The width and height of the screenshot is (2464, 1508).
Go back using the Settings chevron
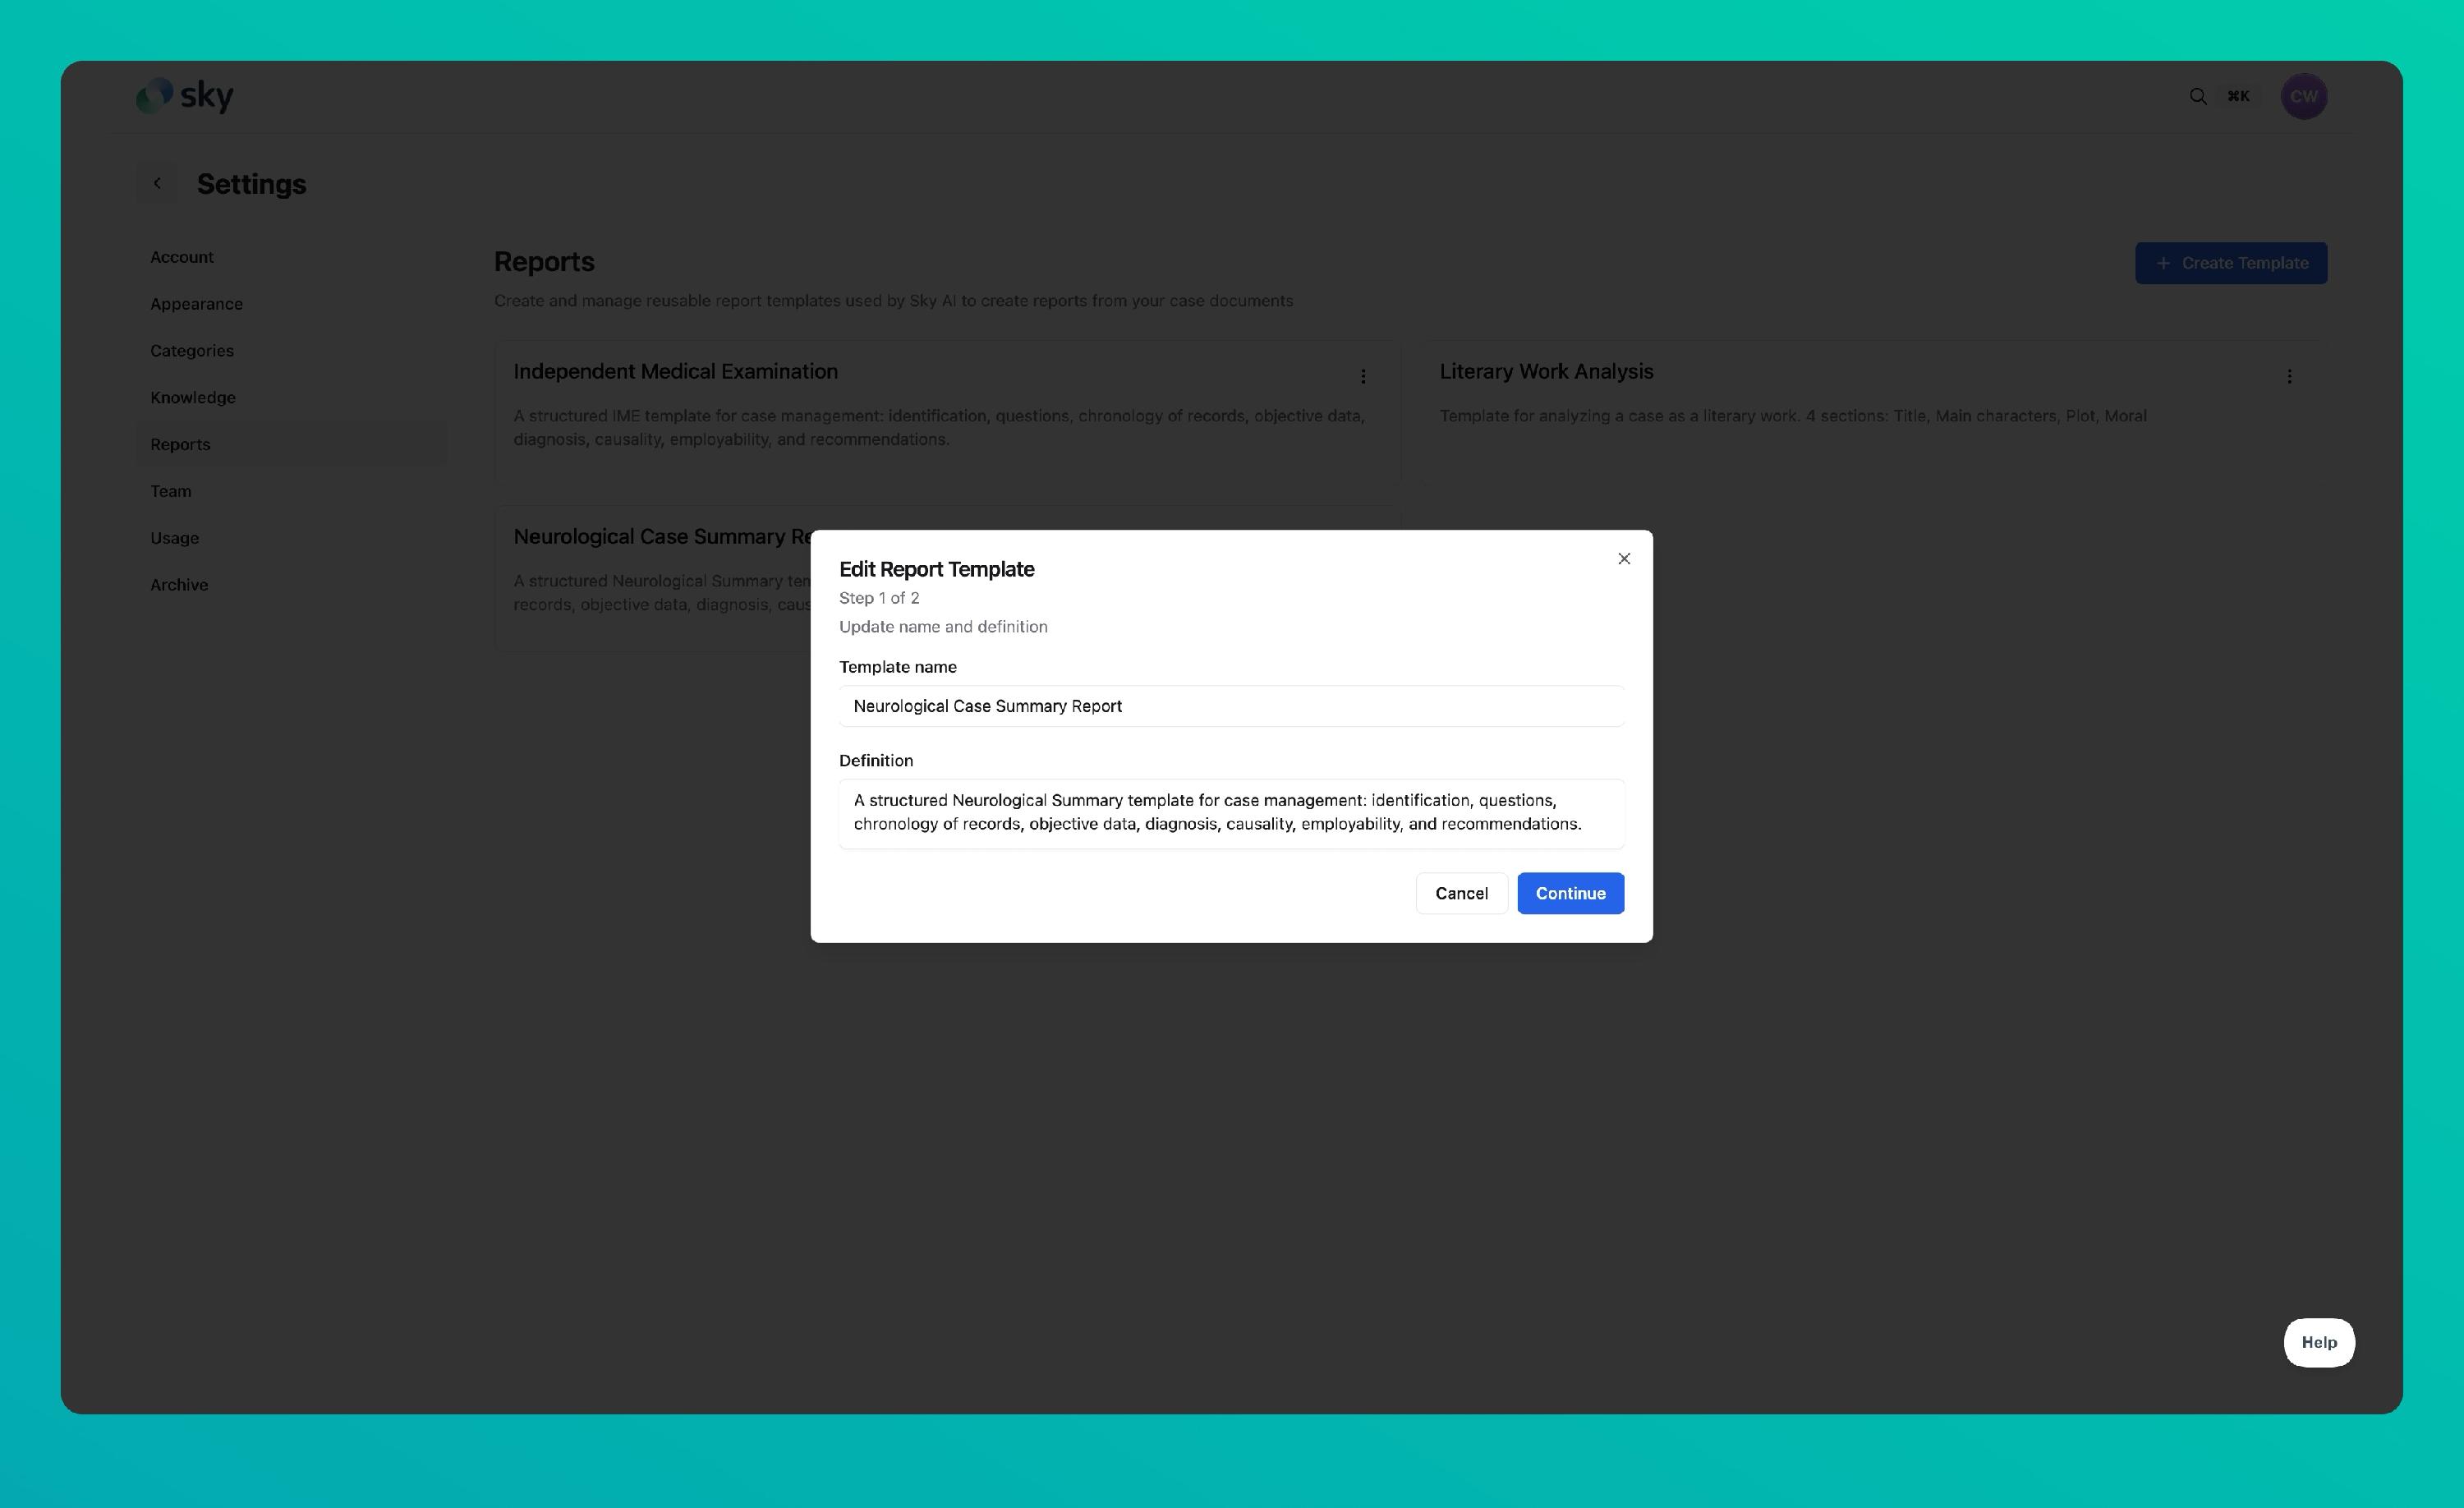(157, 183)
